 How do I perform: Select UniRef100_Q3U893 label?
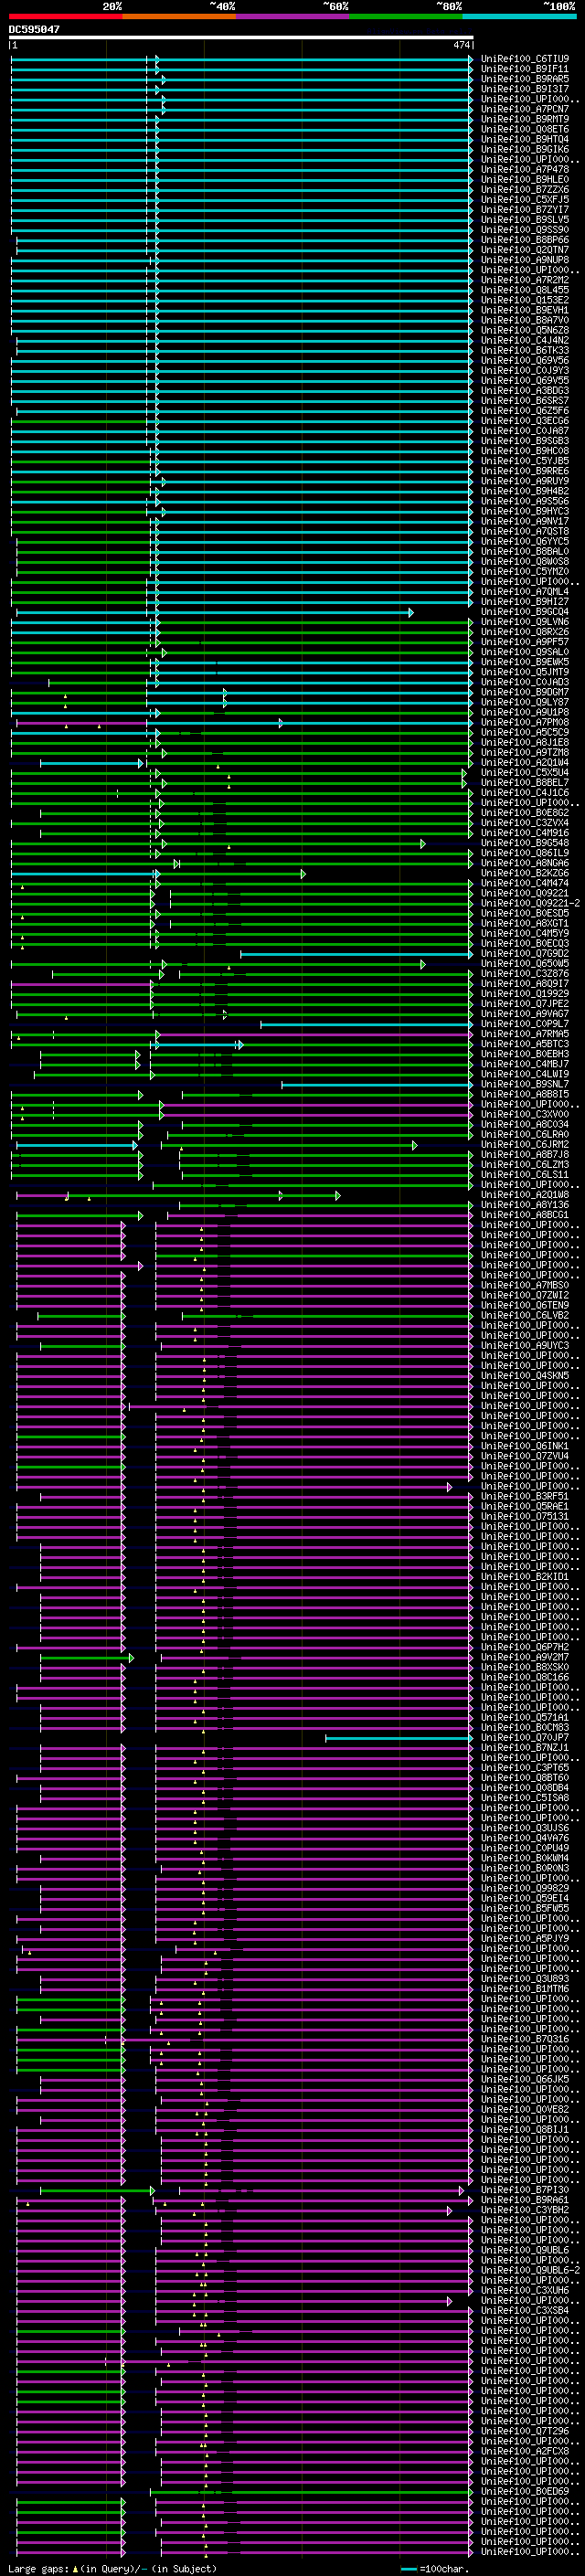525,1978
